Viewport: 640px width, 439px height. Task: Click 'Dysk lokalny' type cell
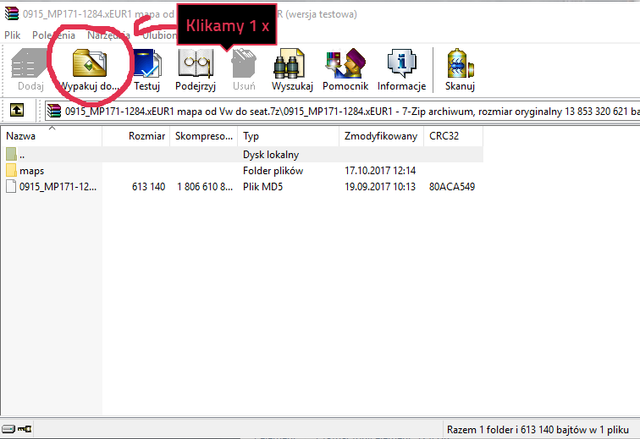271,155
